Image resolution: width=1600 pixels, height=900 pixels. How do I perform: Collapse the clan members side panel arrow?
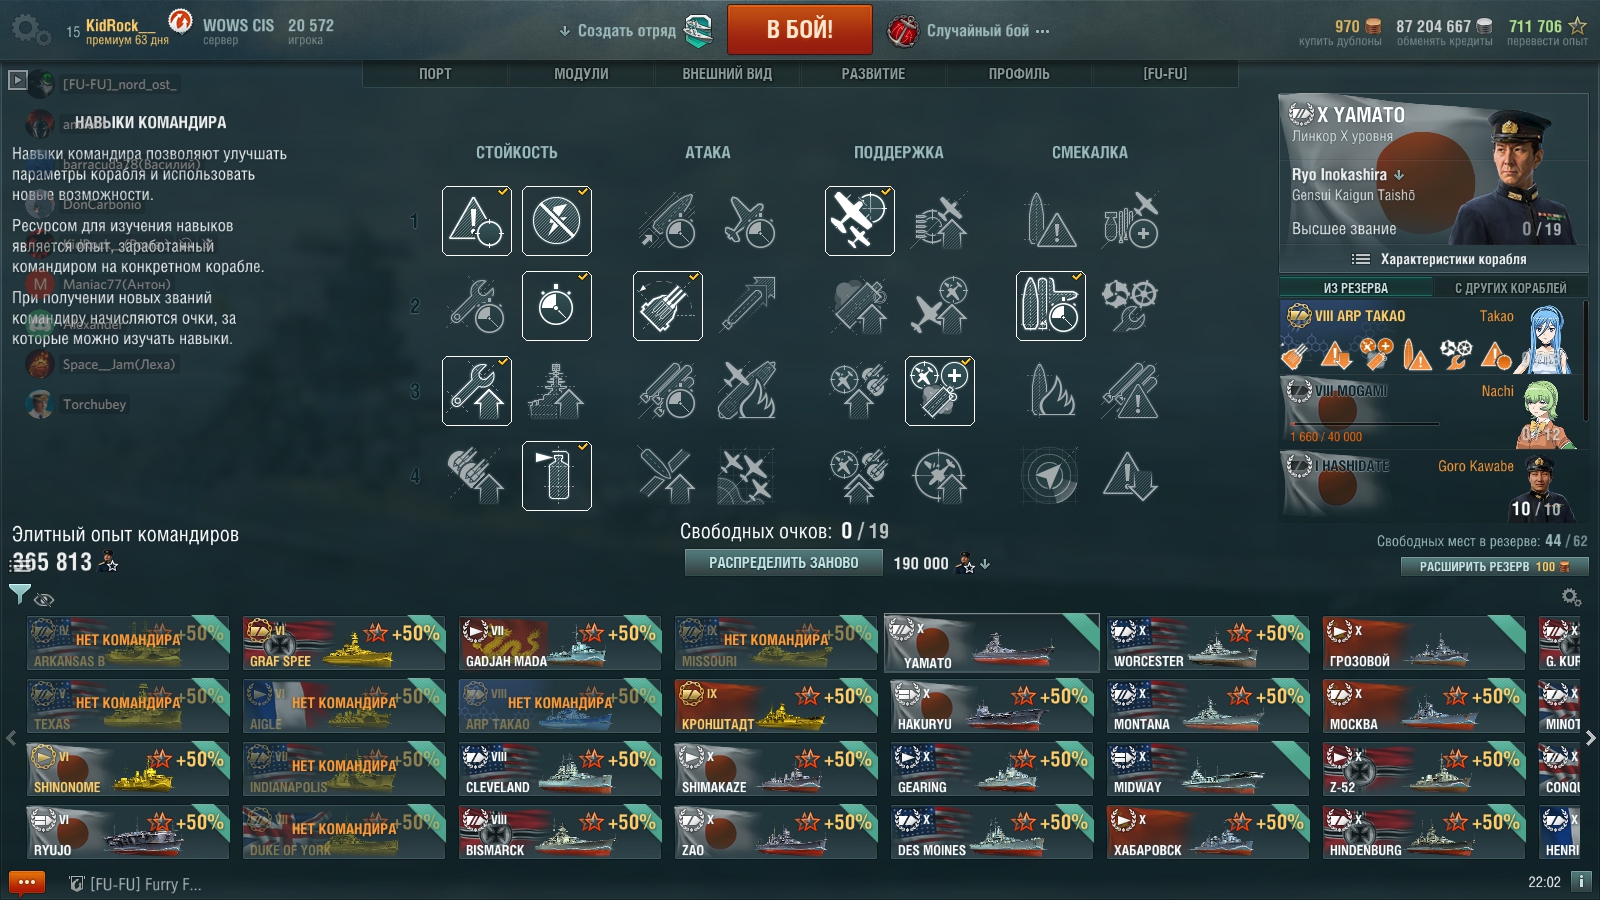(17, 80)
